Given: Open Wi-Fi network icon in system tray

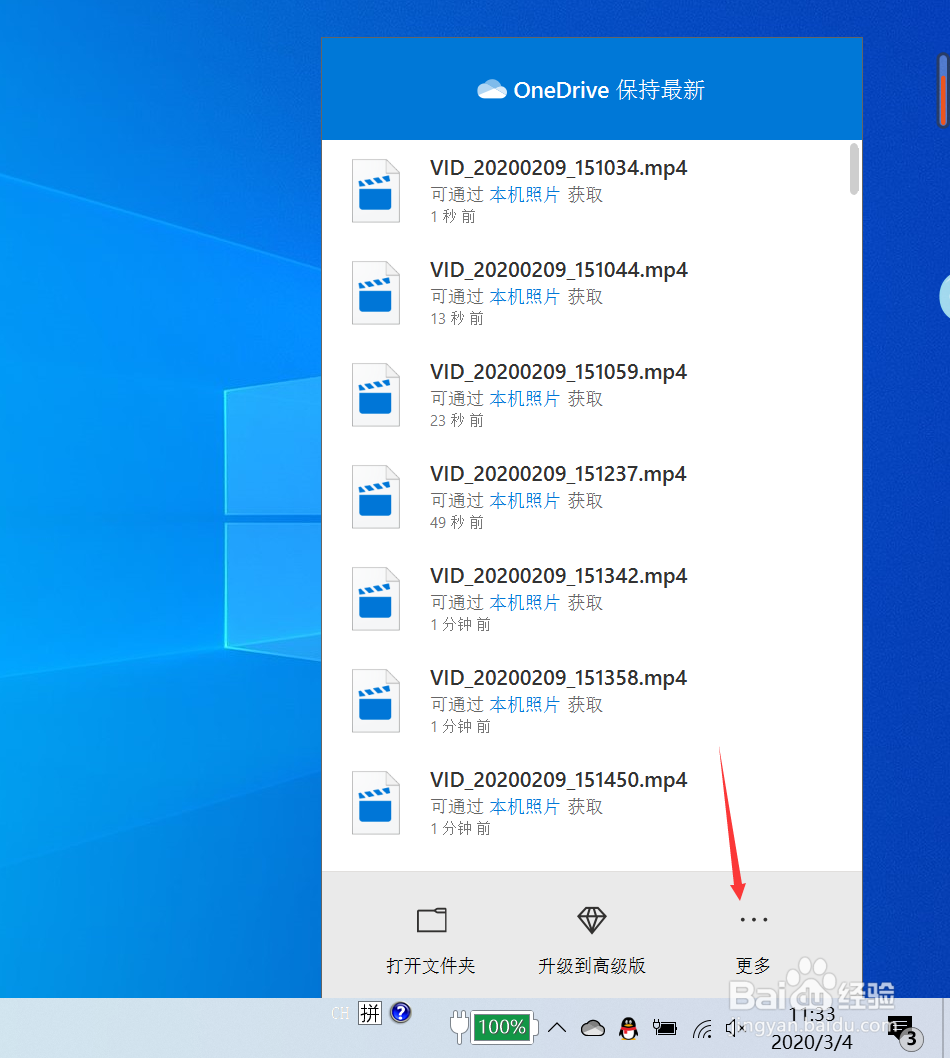Looking at the screenshot, I should pos(702,1029).
